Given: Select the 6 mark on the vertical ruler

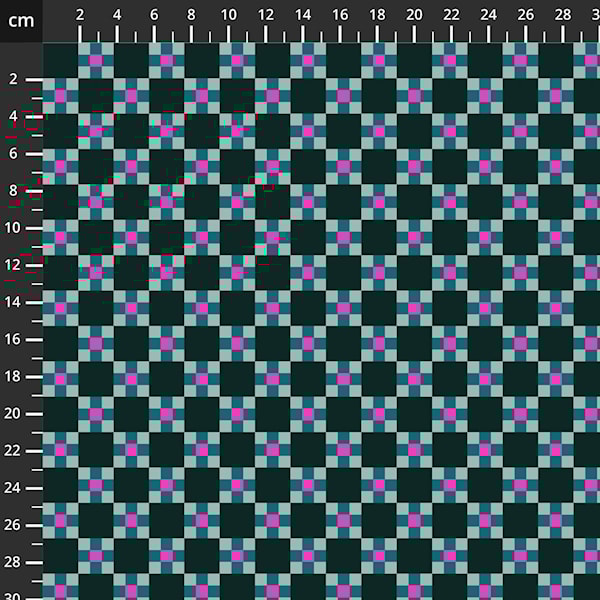Looking at the screenshot, I should 14,153.
